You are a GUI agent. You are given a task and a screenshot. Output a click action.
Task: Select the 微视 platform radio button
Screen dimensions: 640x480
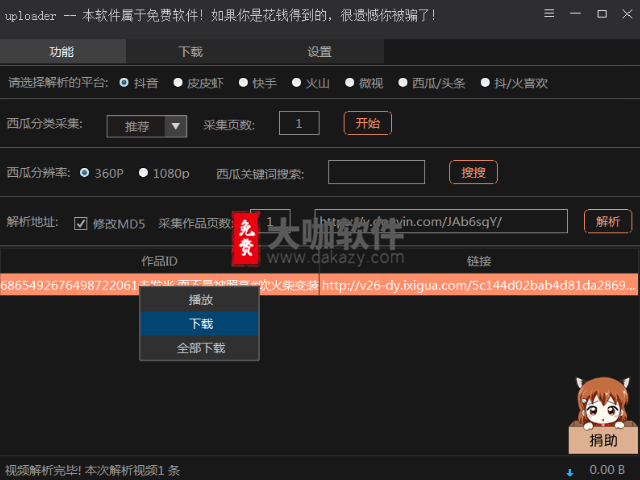tap(349, 83)
